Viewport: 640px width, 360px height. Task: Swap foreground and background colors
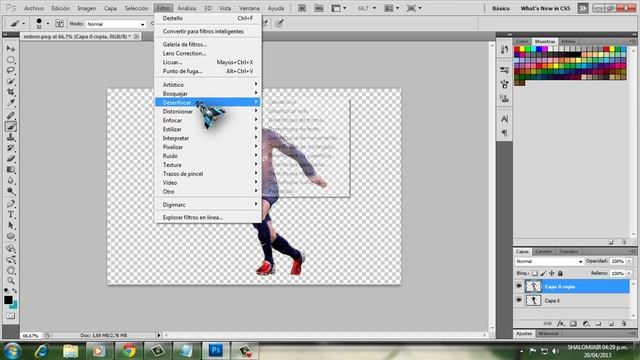(x=14, y=291)
